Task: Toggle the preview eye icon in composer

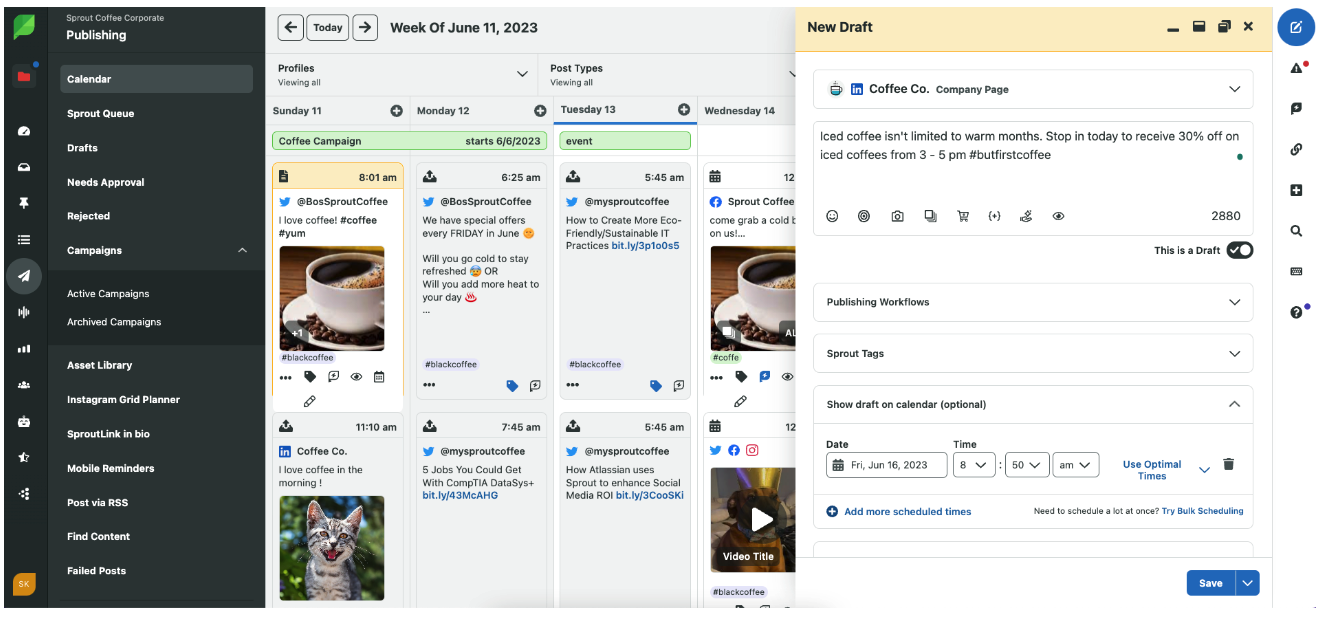Action: pyautogui.click(x=1058, y=216)
